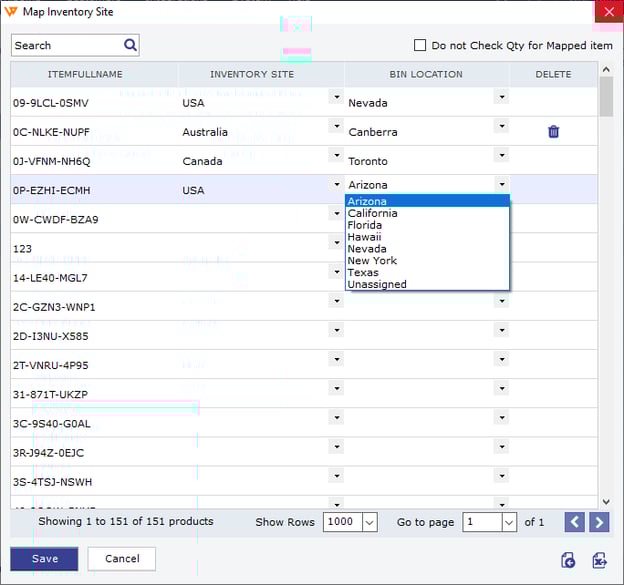Click the Save button

[x=44, y=559]
